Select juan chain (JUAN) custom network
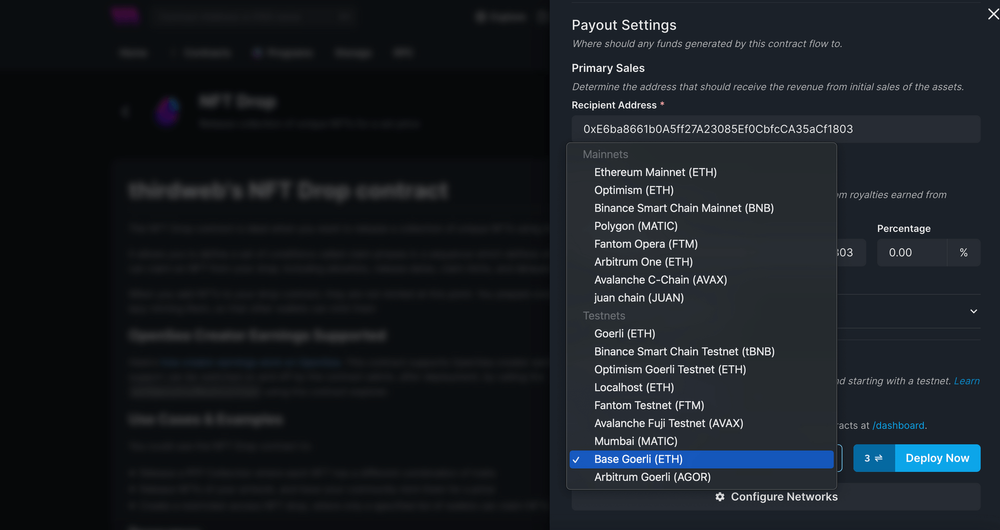 (640, 298)
